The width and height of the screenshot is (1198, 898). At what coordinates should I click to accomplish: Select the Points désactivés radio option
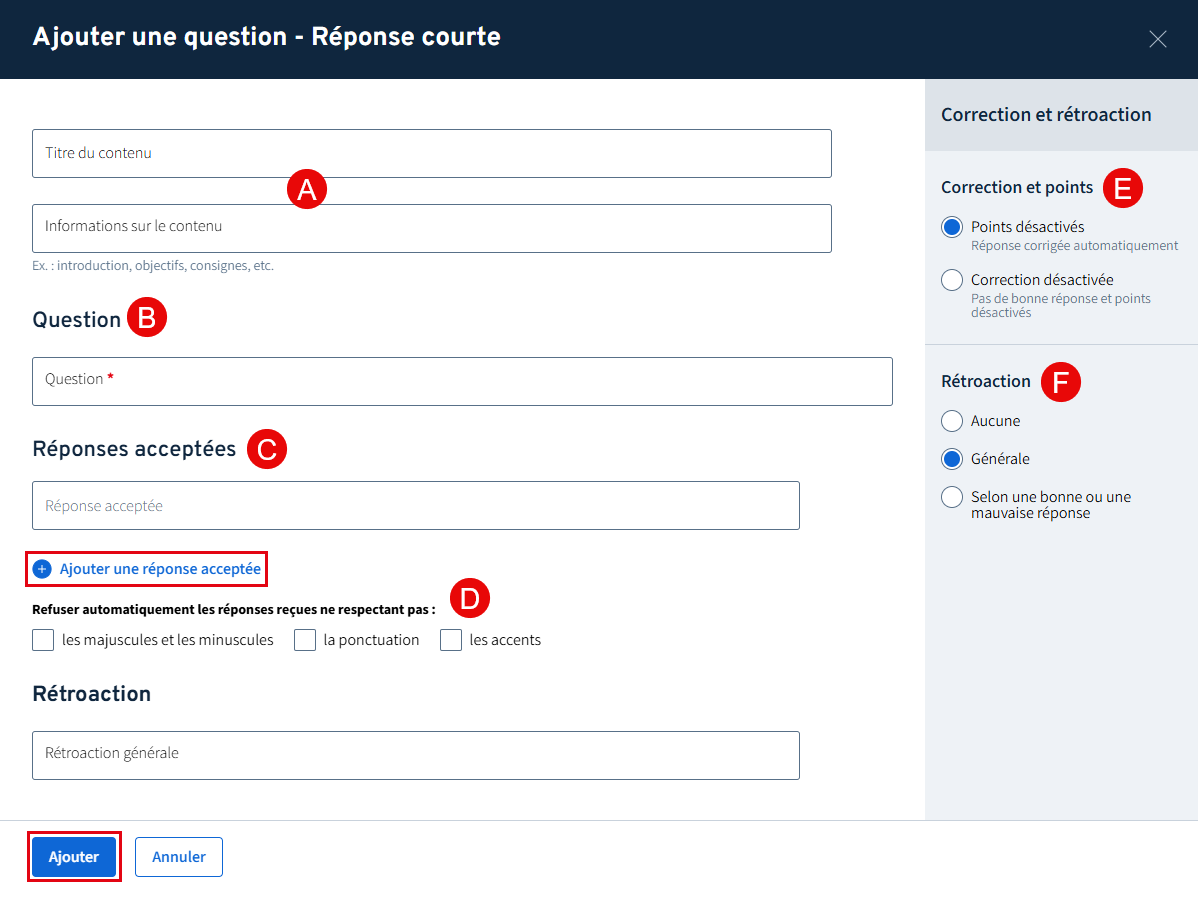[x=952, y=227]
